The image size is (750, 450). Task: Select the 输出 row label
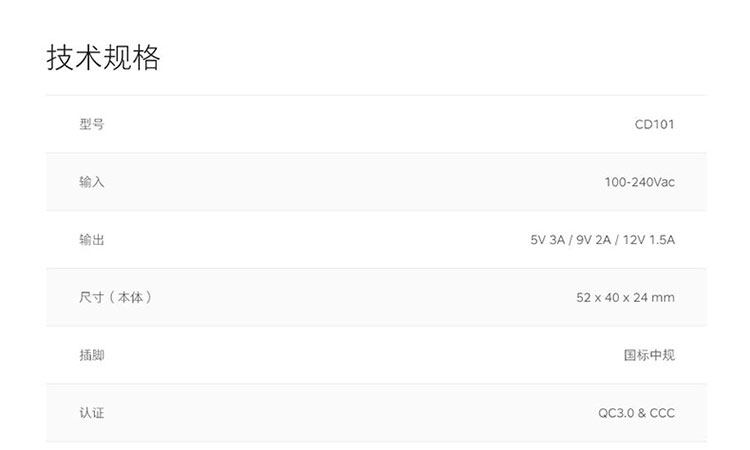92,240
